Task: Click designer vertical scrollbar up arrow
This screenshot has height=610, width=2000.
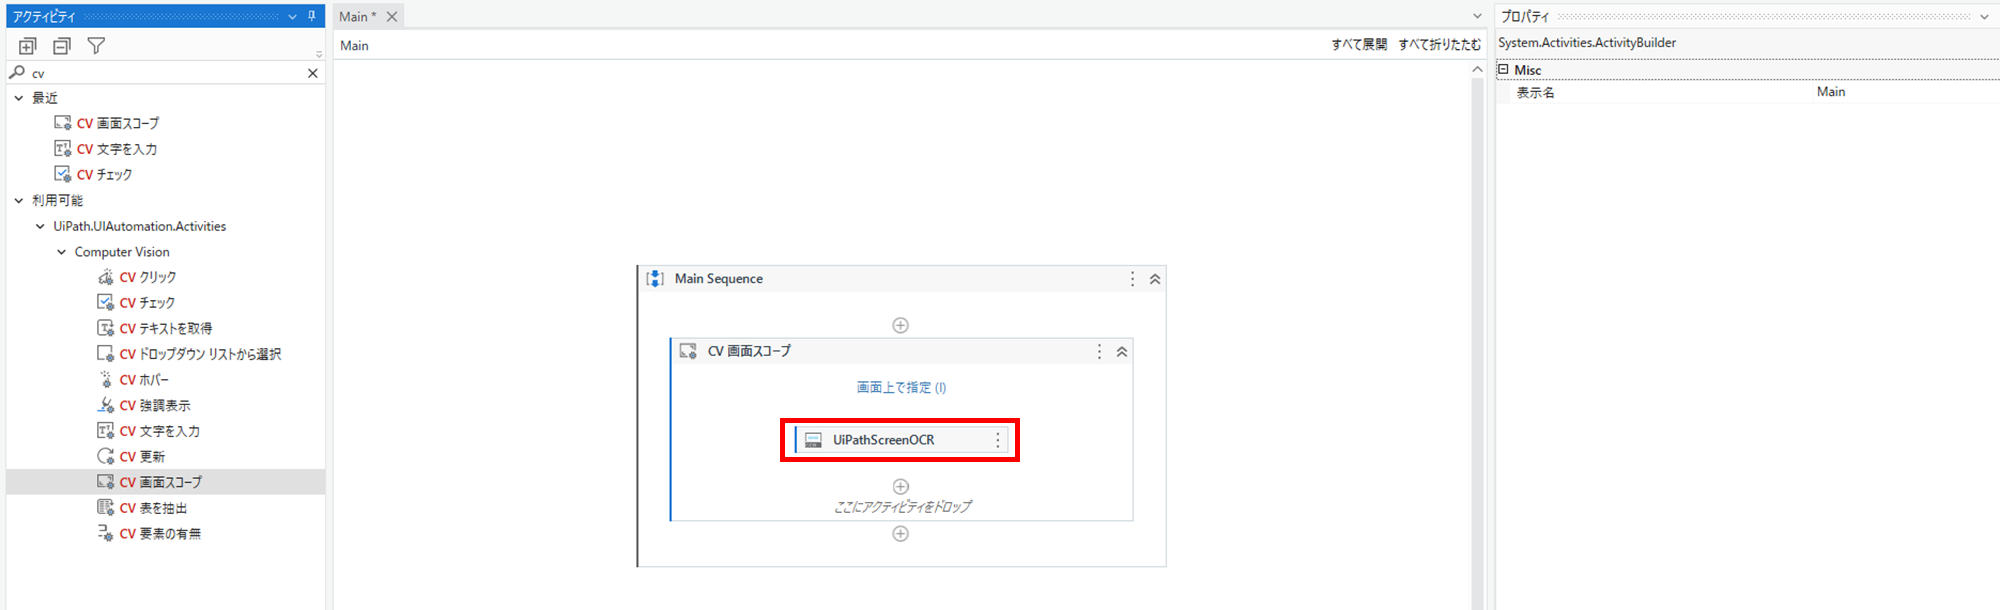Action: (x=1477, y=69)
